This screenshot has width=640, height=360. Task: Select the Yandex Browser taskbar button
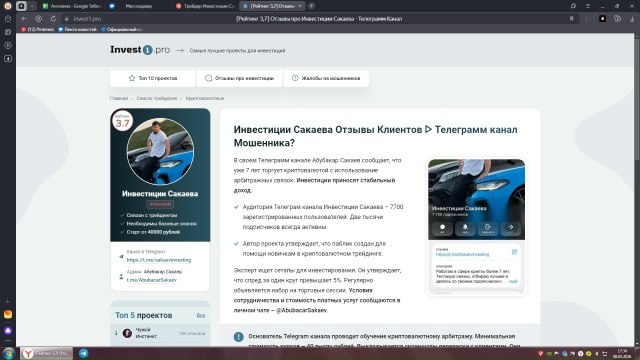pyautogui.click(x=47, y=353)
